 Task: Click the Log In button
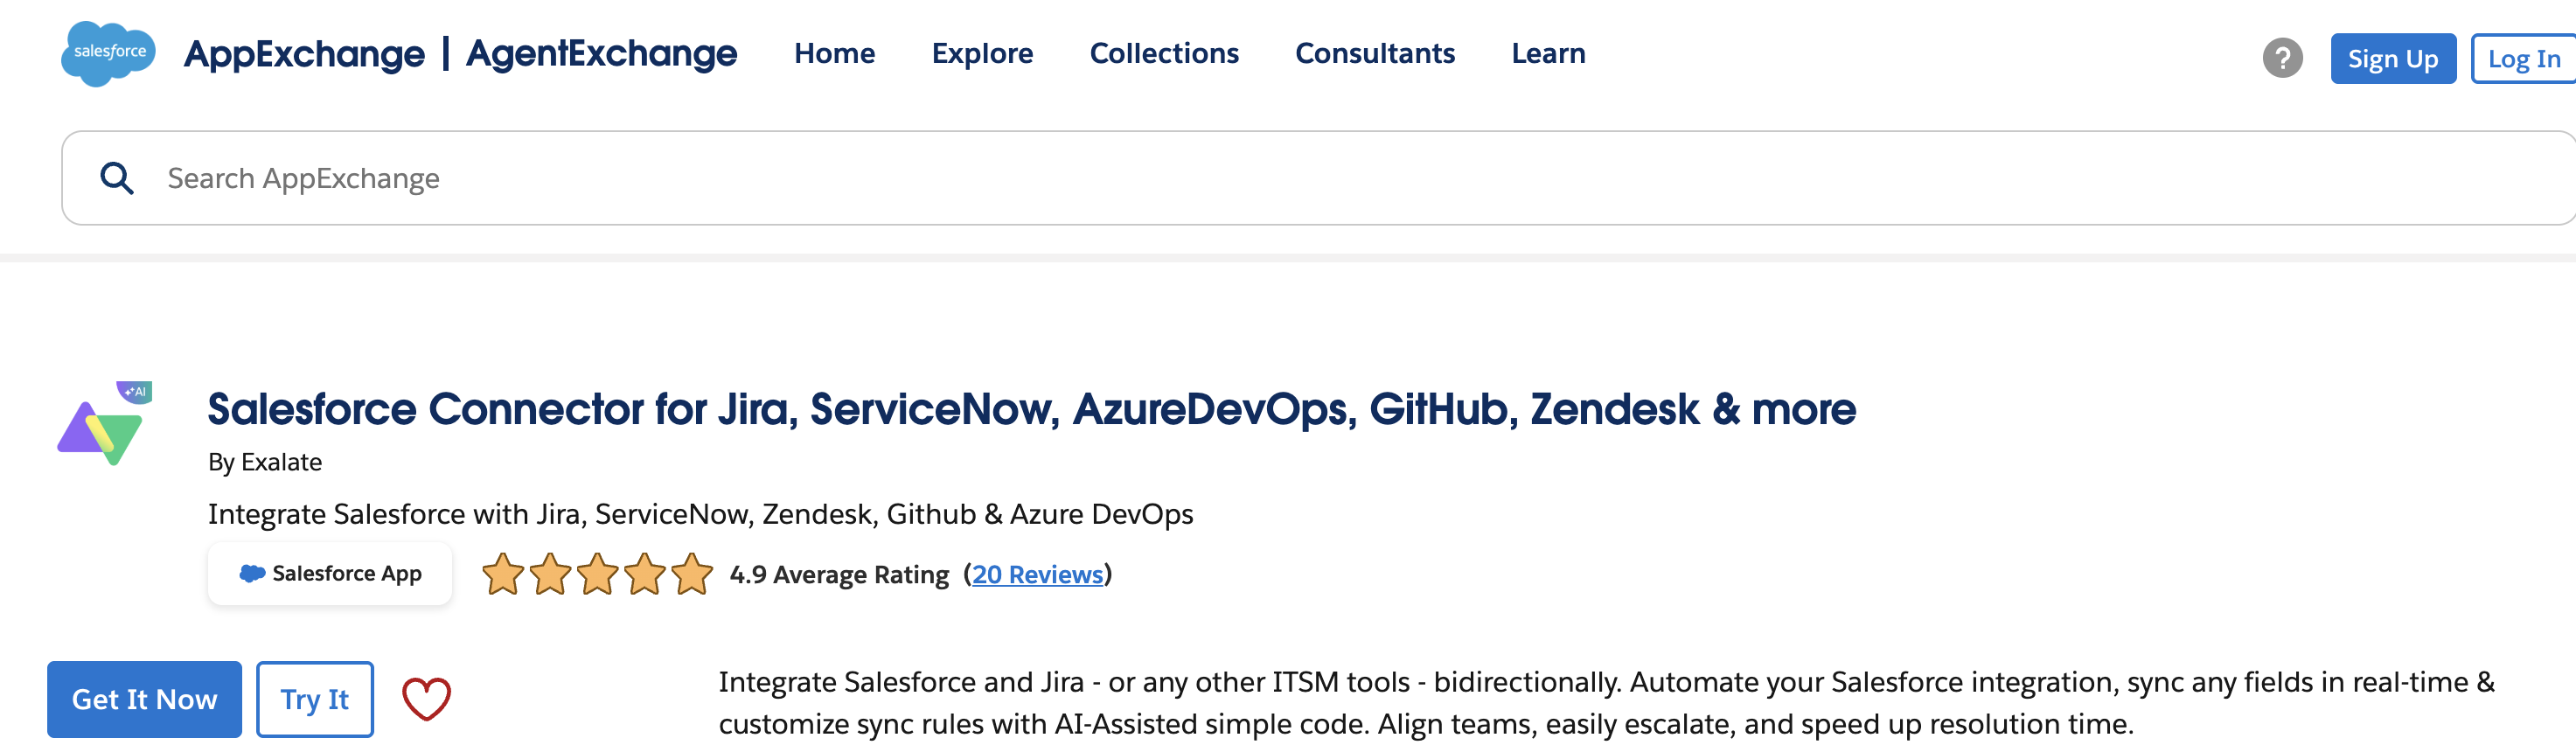[x=2523, y=59]
